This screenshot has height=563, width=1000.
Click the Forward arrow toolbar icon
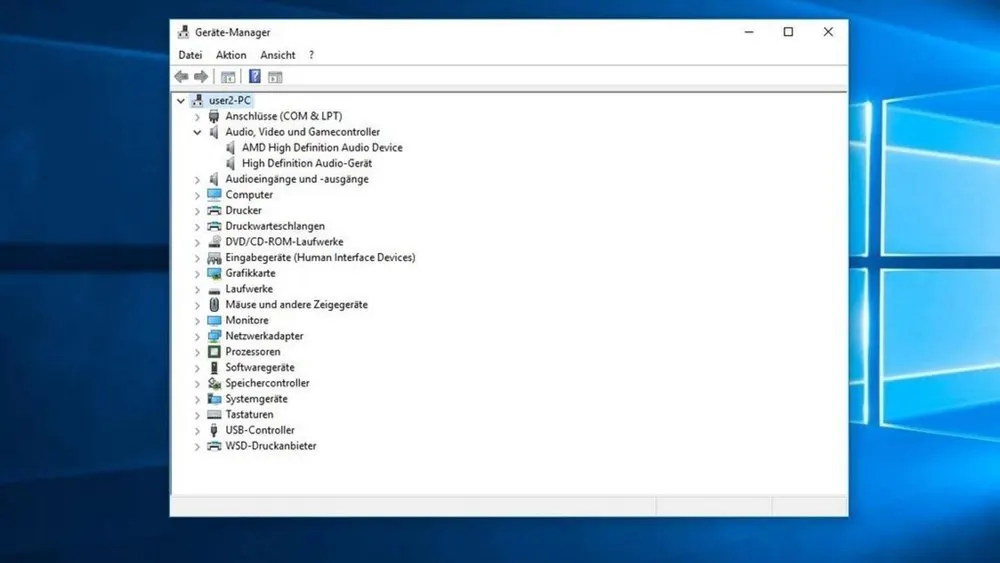(201, 77)
